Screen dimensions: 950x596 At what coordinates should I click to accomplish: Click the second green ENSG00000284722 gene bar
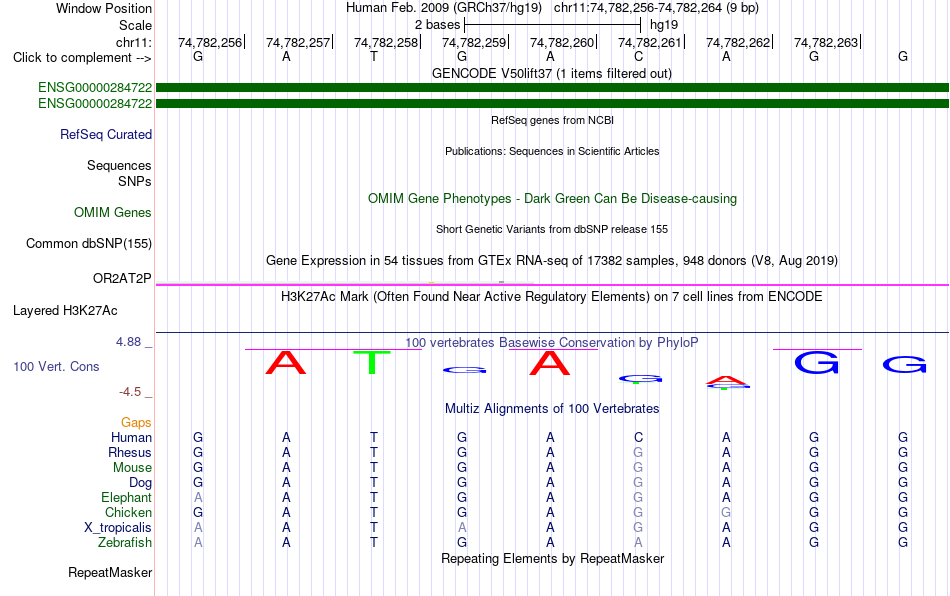553,104
